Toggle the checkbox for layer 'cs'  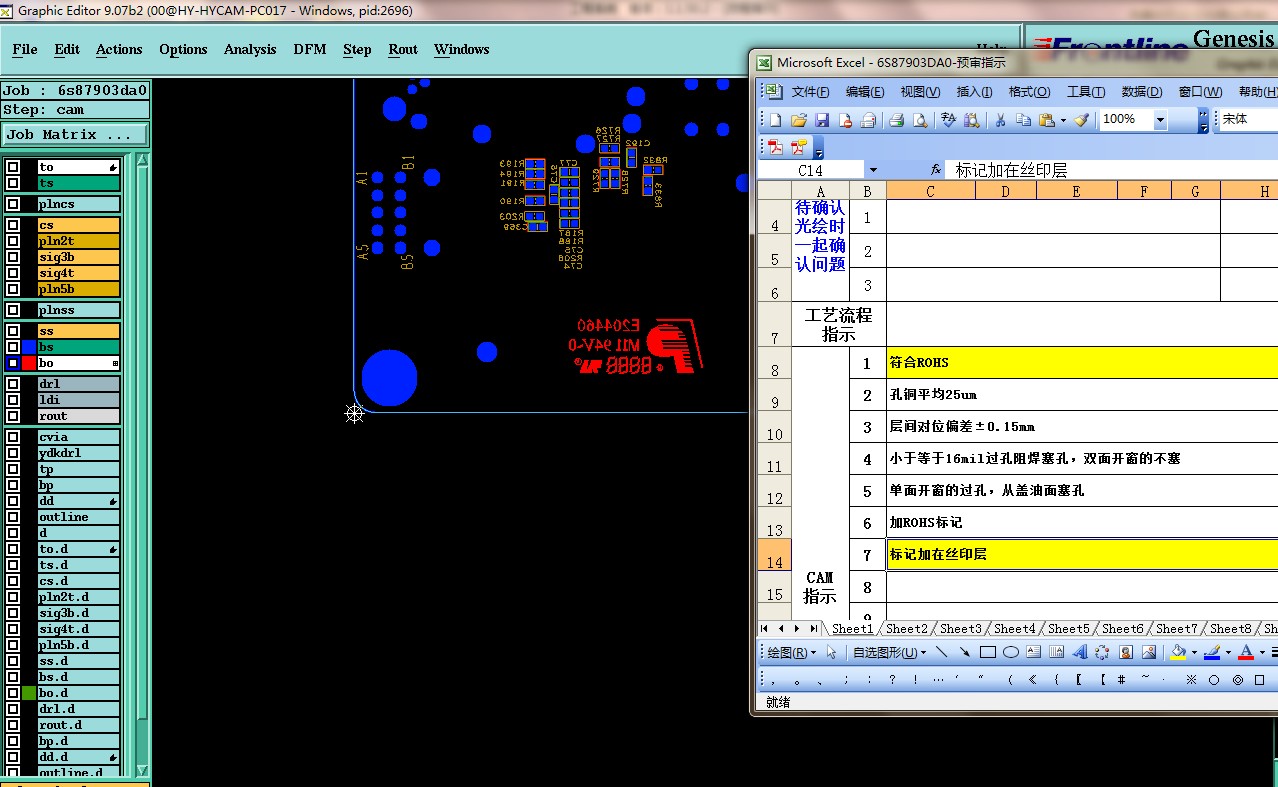13,225
